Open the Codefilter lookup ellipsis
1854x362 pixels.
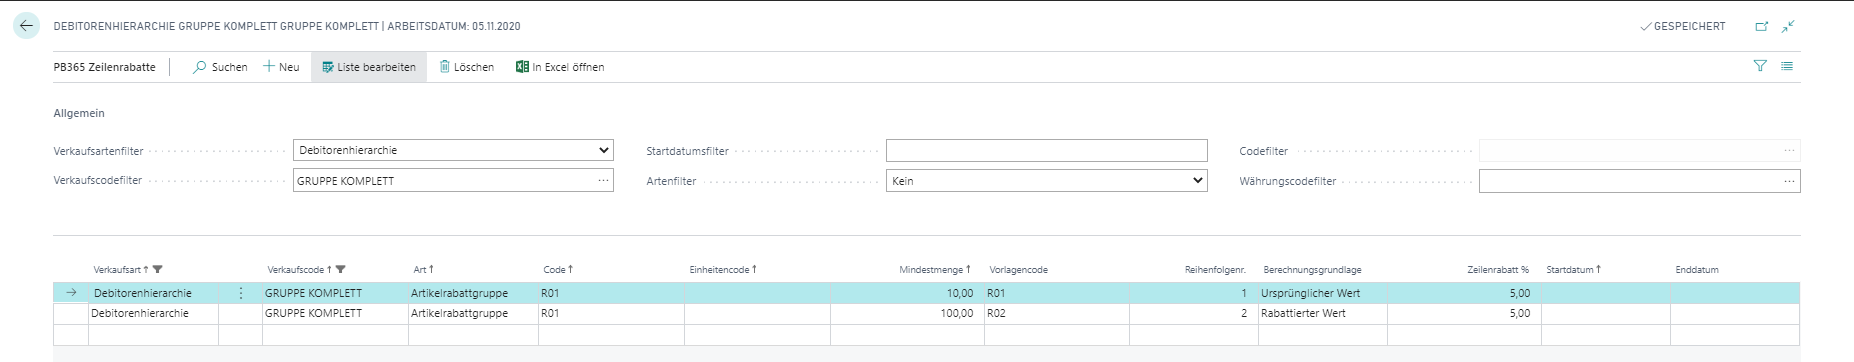point(1790,151)
